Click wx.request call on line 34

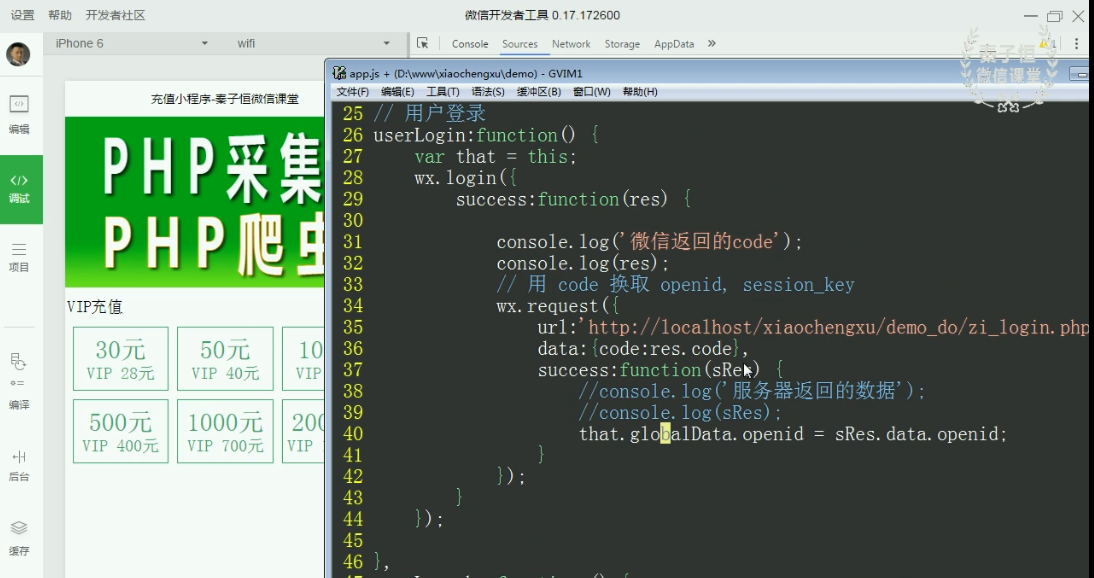coord(557,306)
